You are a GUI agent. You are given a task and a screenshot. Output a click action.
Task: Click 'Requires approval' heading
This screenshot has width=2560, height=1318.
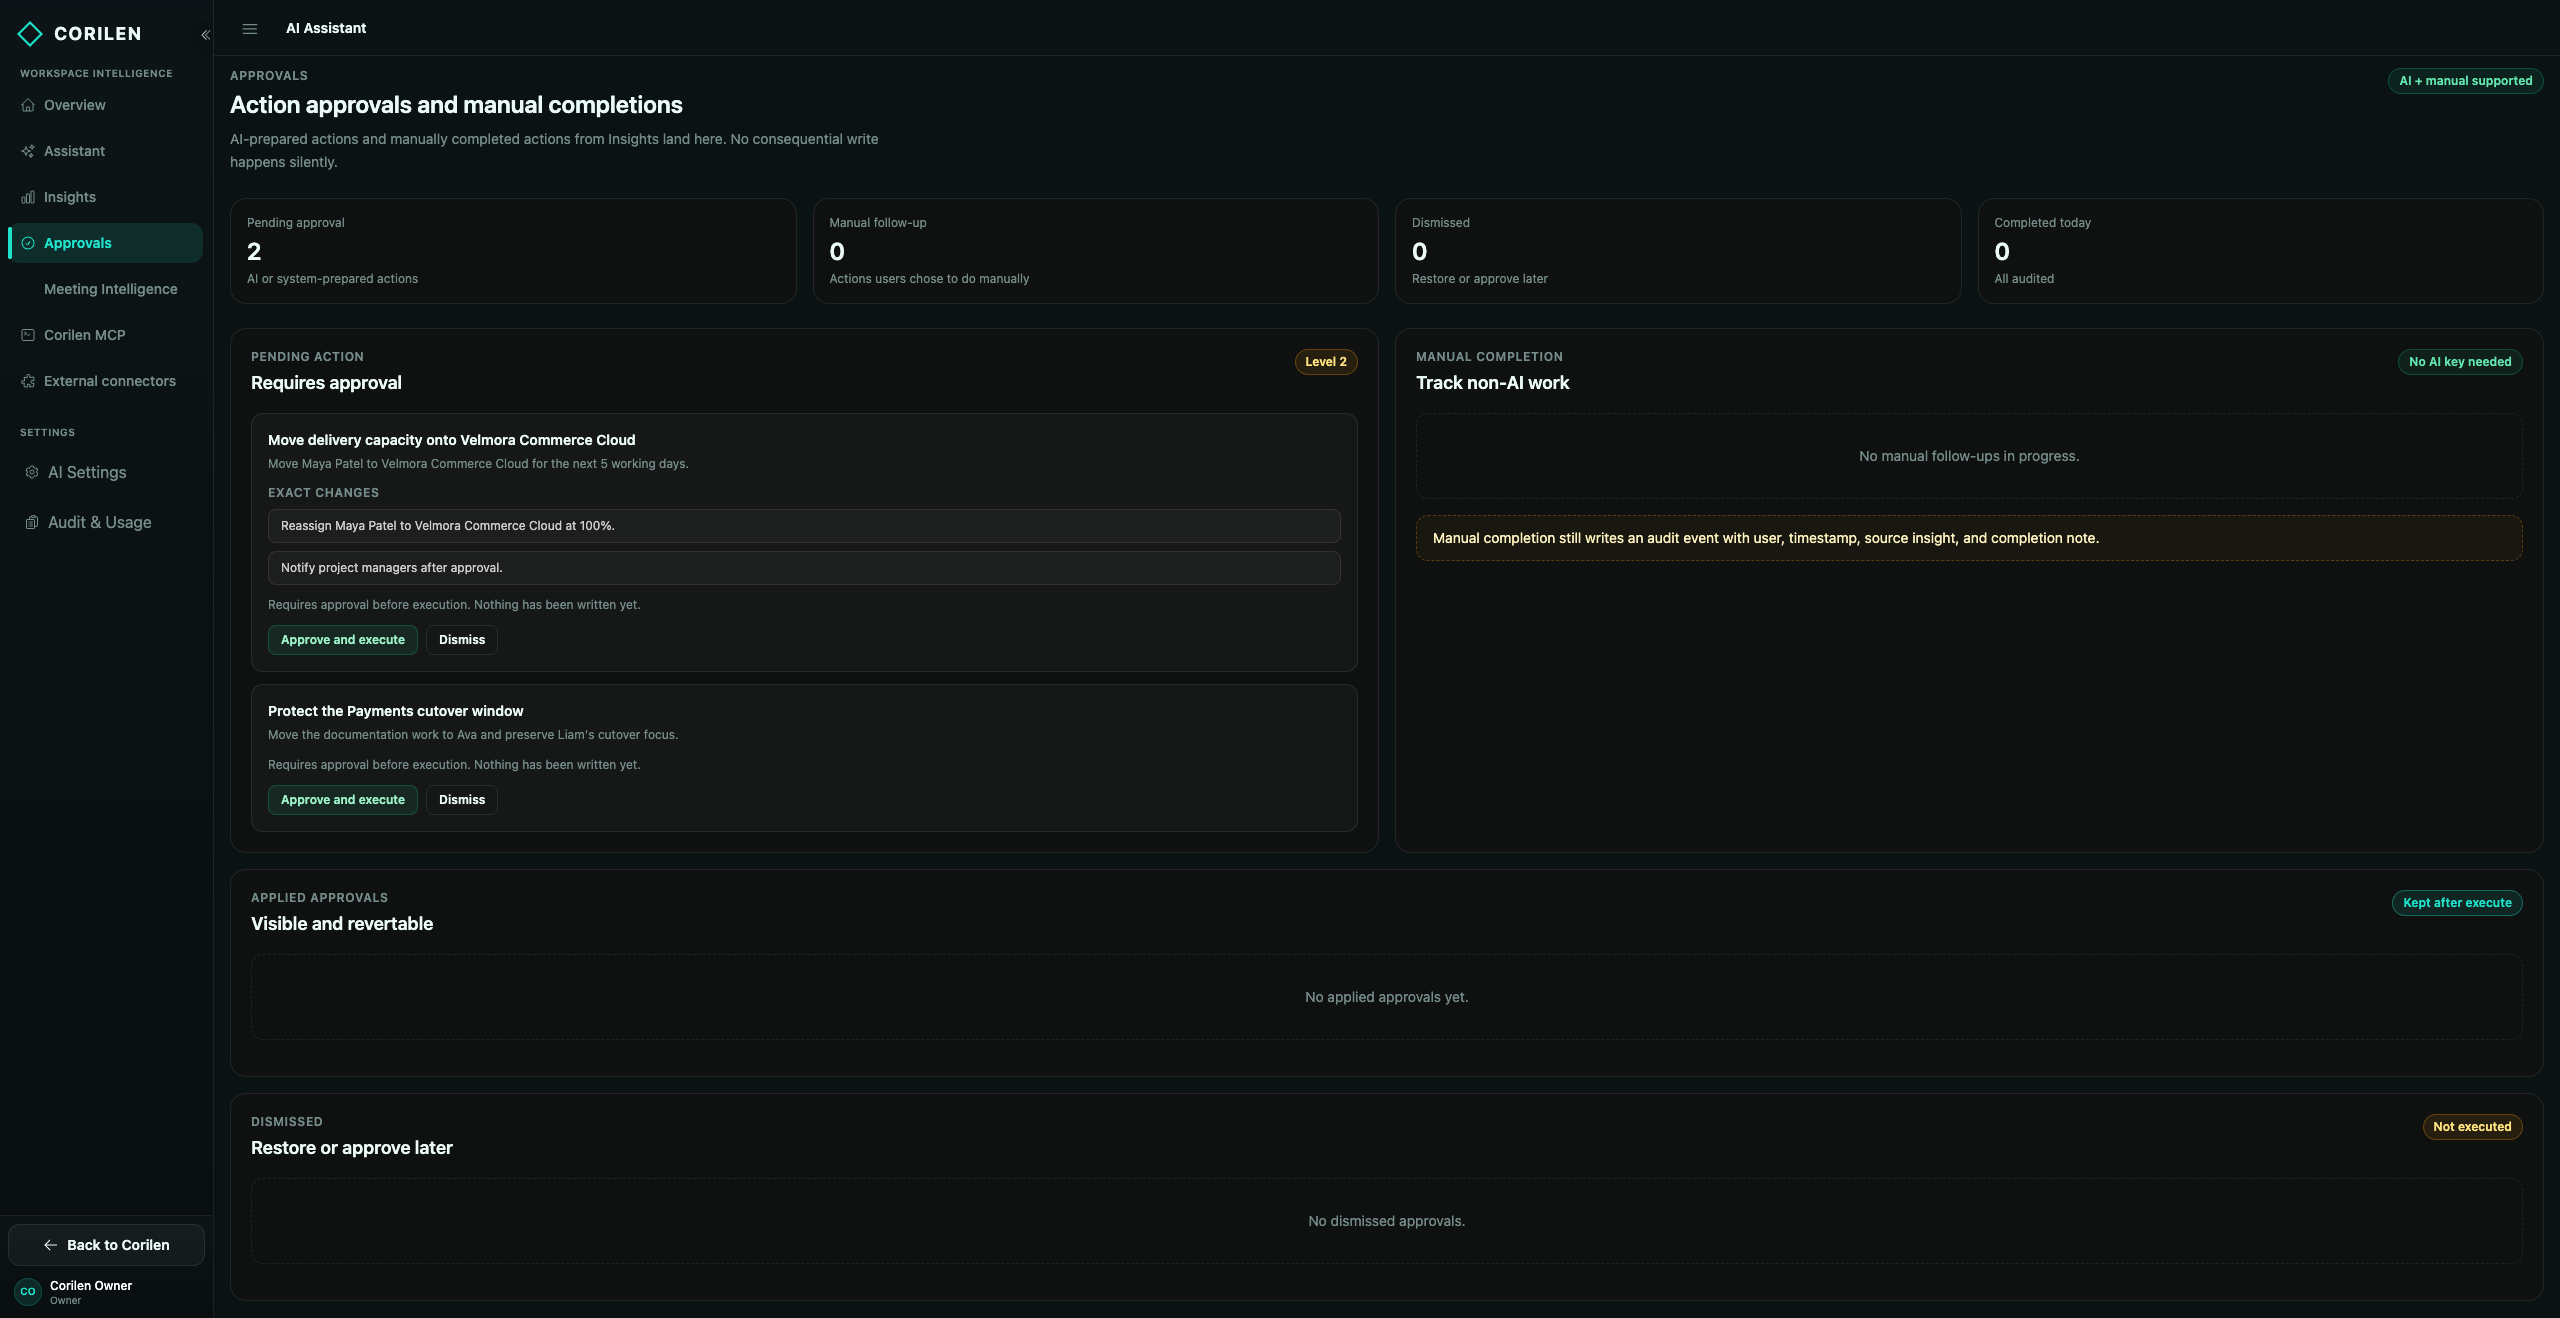pos(326,383)
